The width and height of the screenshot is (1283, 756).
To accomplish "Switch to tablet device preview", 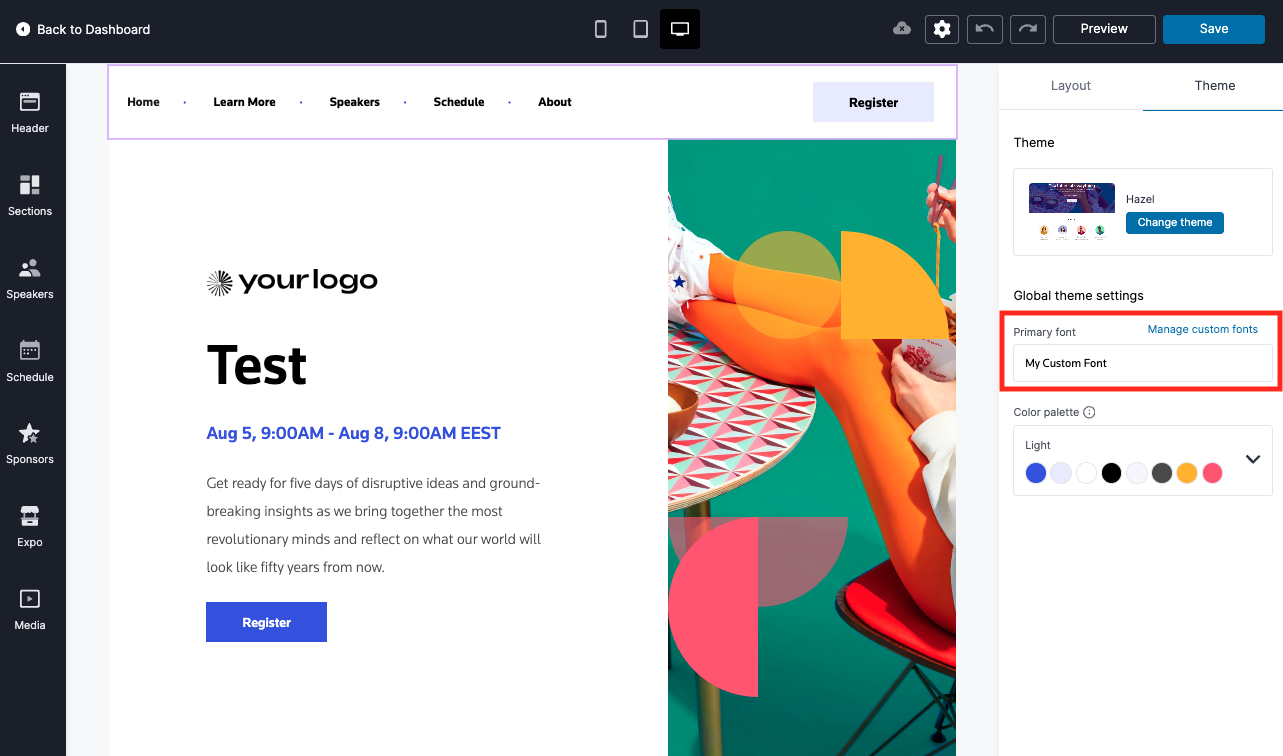I will pyautogui.click(x=641, y=29).
